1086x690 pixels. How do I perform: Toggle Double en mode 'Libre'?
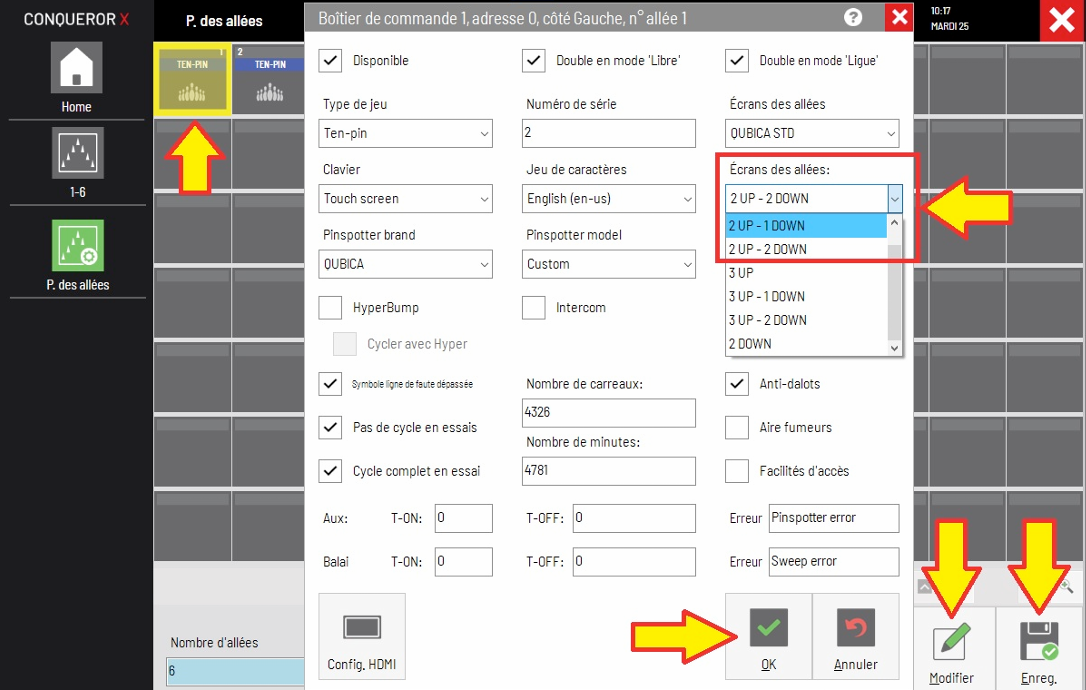click(x=533, y=60)
